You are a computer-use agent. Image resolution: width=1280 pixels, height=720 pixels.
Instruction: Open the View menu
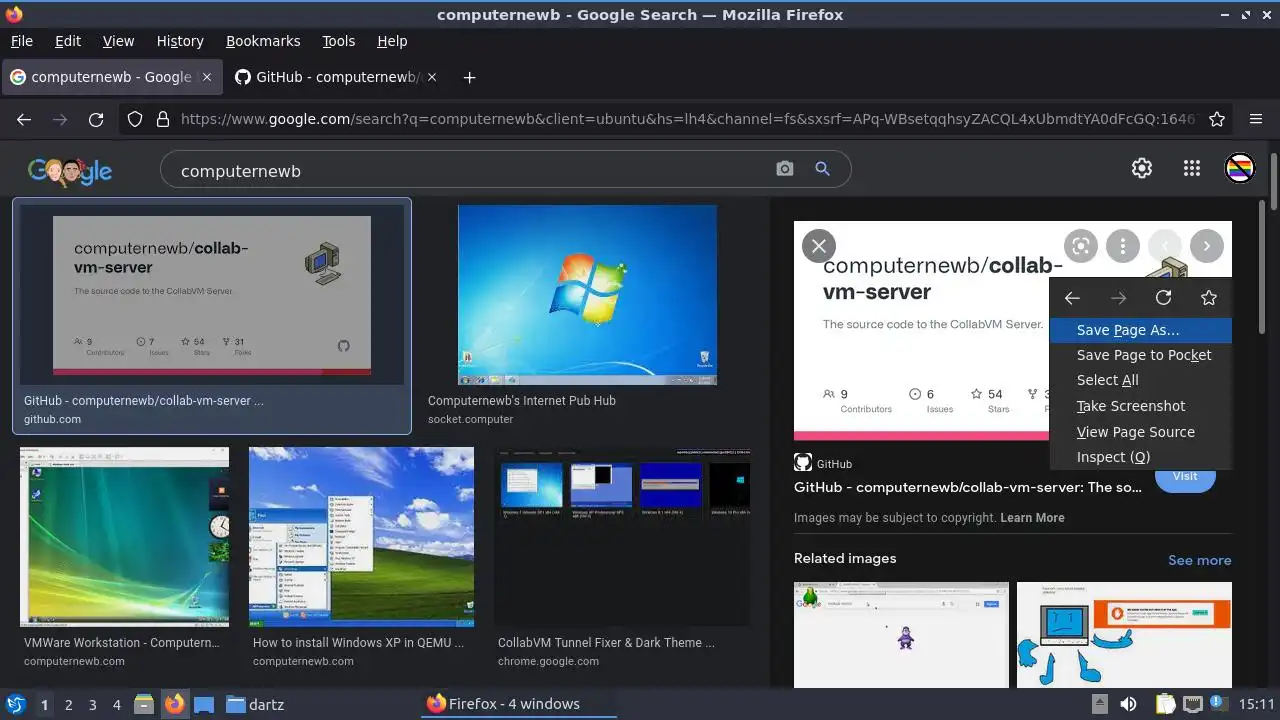118,41
